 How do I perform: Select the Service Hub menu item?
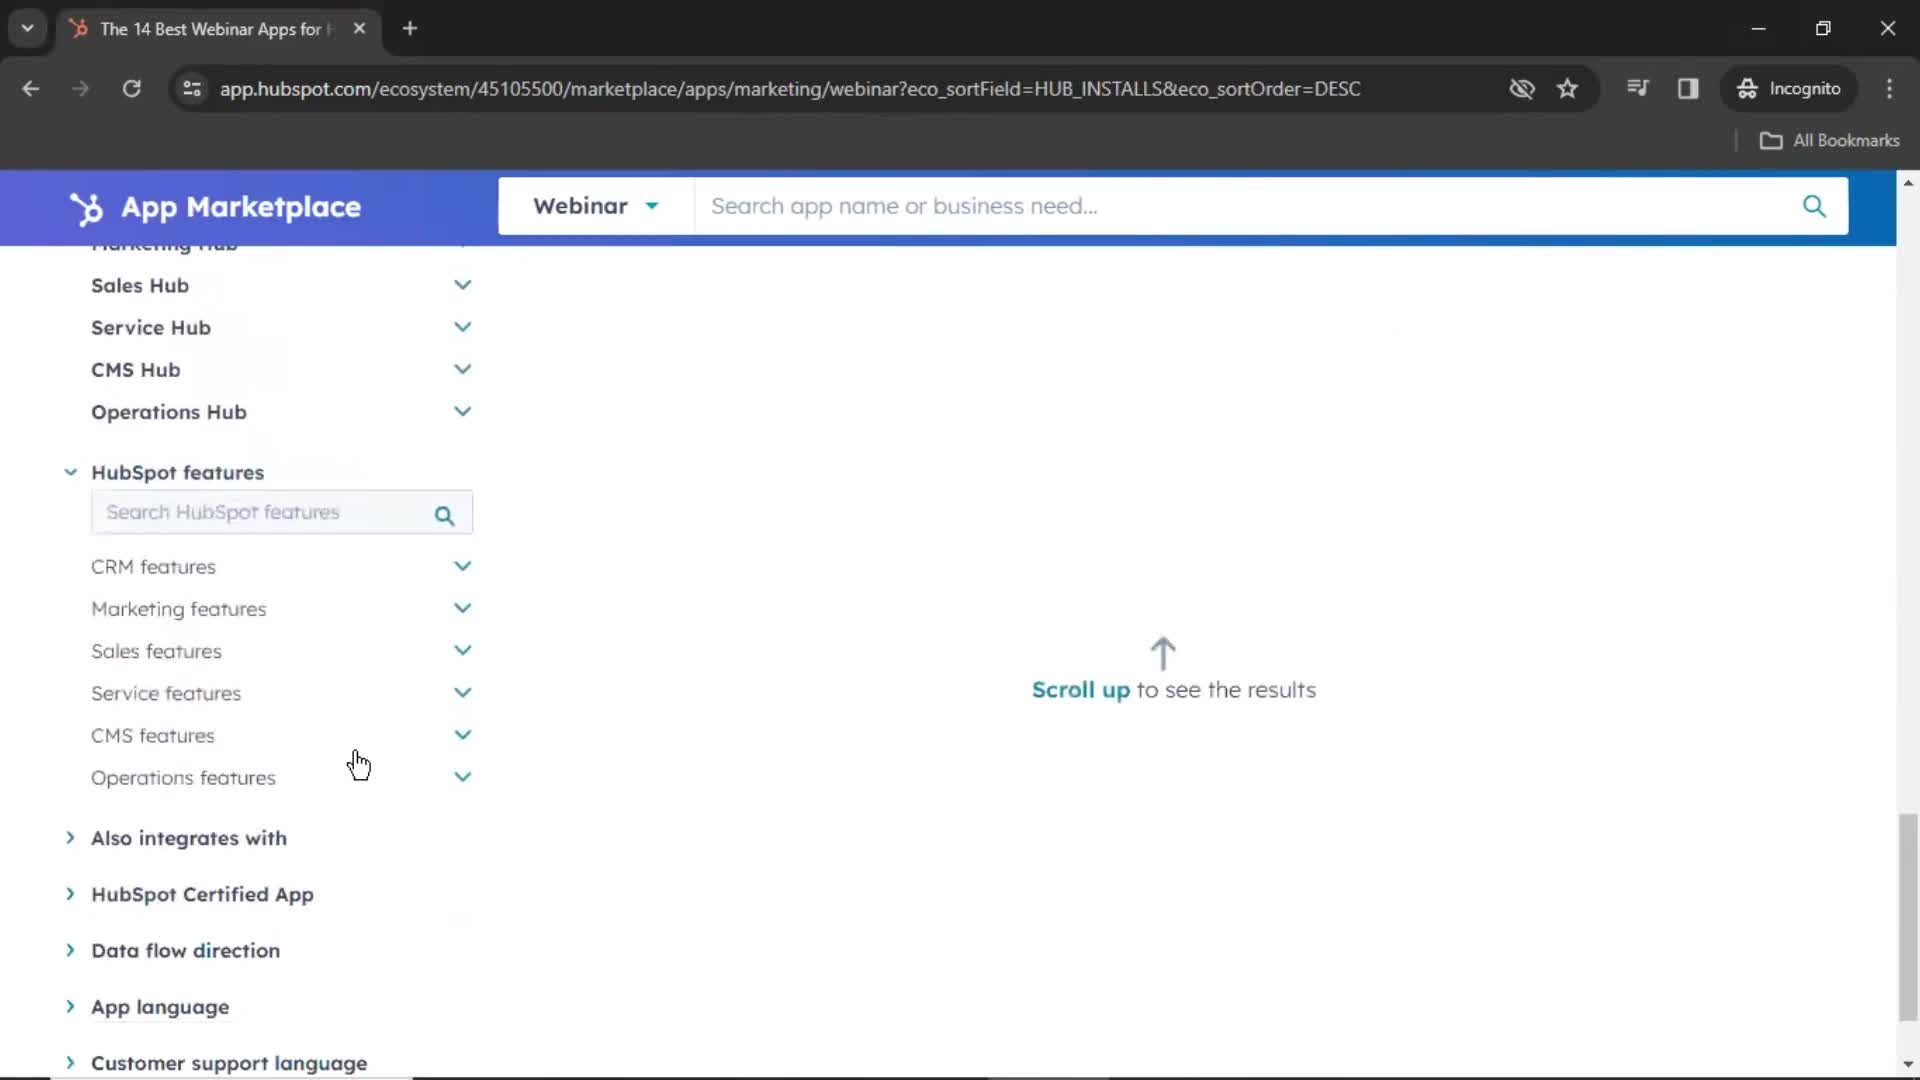coord(152,327)
